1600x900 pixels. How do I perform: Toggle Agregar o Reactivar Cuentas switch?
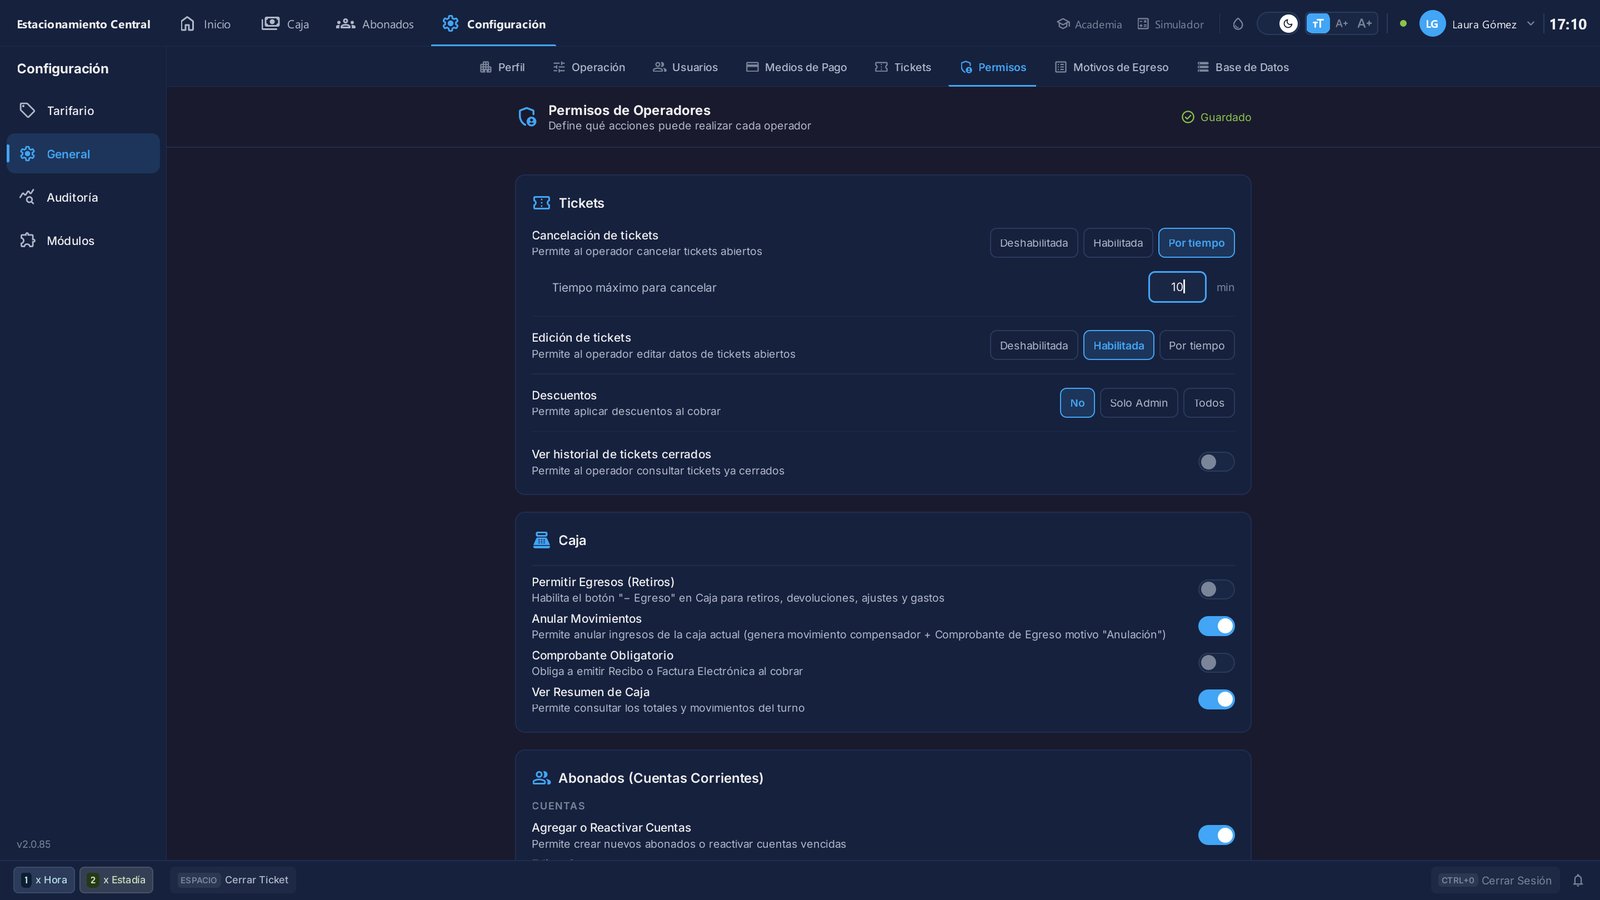[x=1216, y=835]
